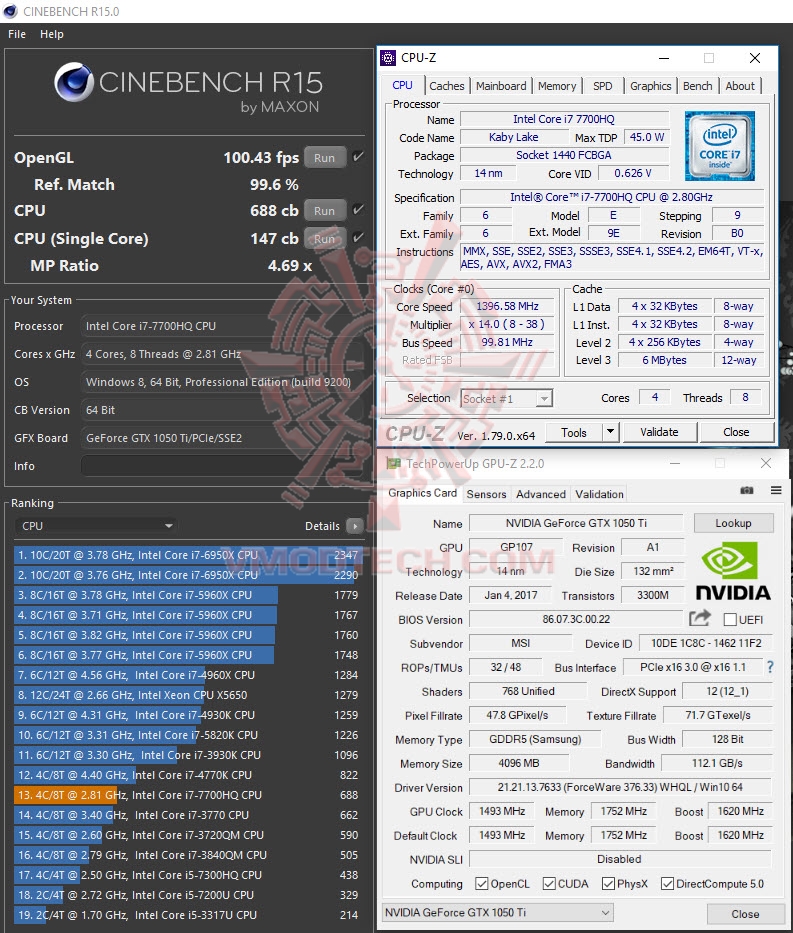793x933 pixels.
Task: Open the Ranking CPU dropdown
Action: pyautogui.click(x=96, y=526)
